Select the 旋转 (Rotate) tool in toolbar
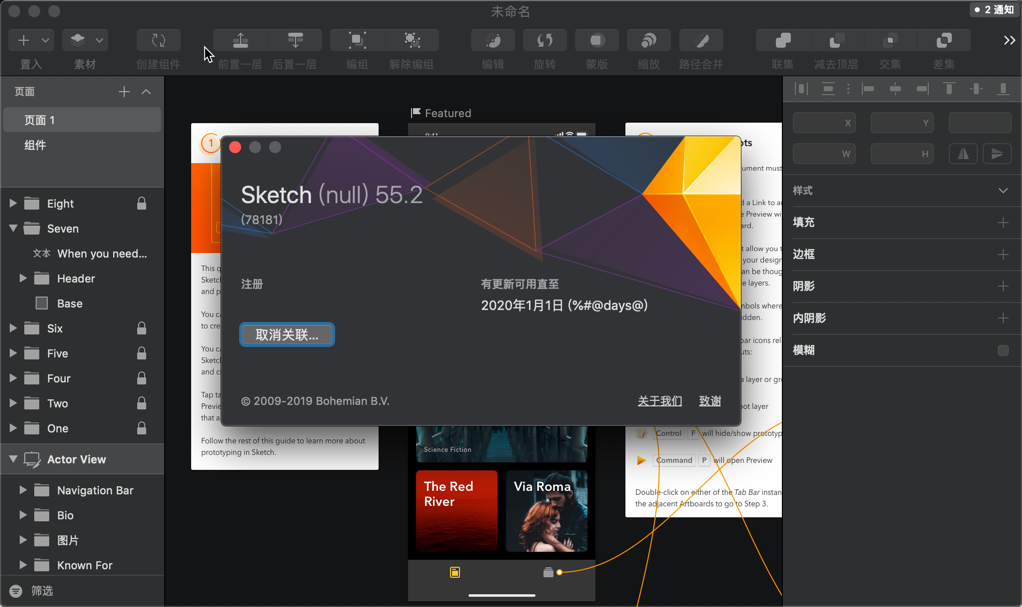 coord(544,40)
